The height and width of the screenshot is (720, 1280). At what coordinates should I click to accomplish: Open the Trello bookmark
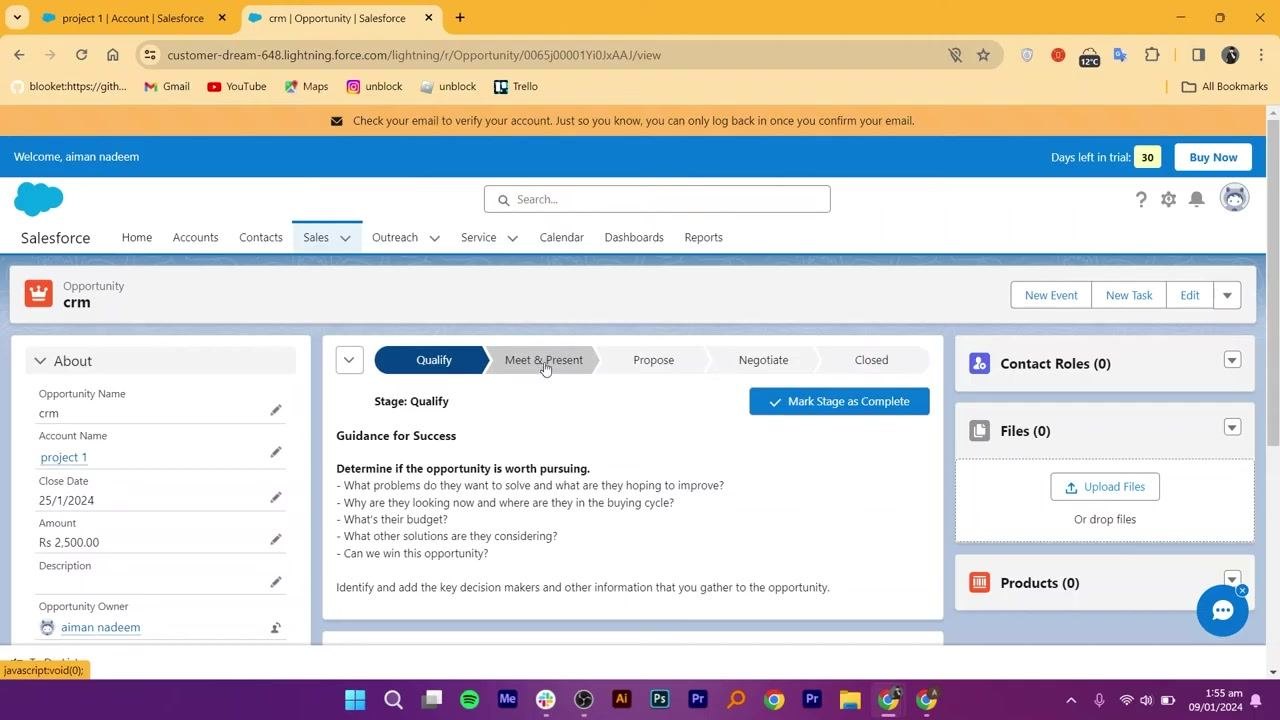(x=516, y=87)
